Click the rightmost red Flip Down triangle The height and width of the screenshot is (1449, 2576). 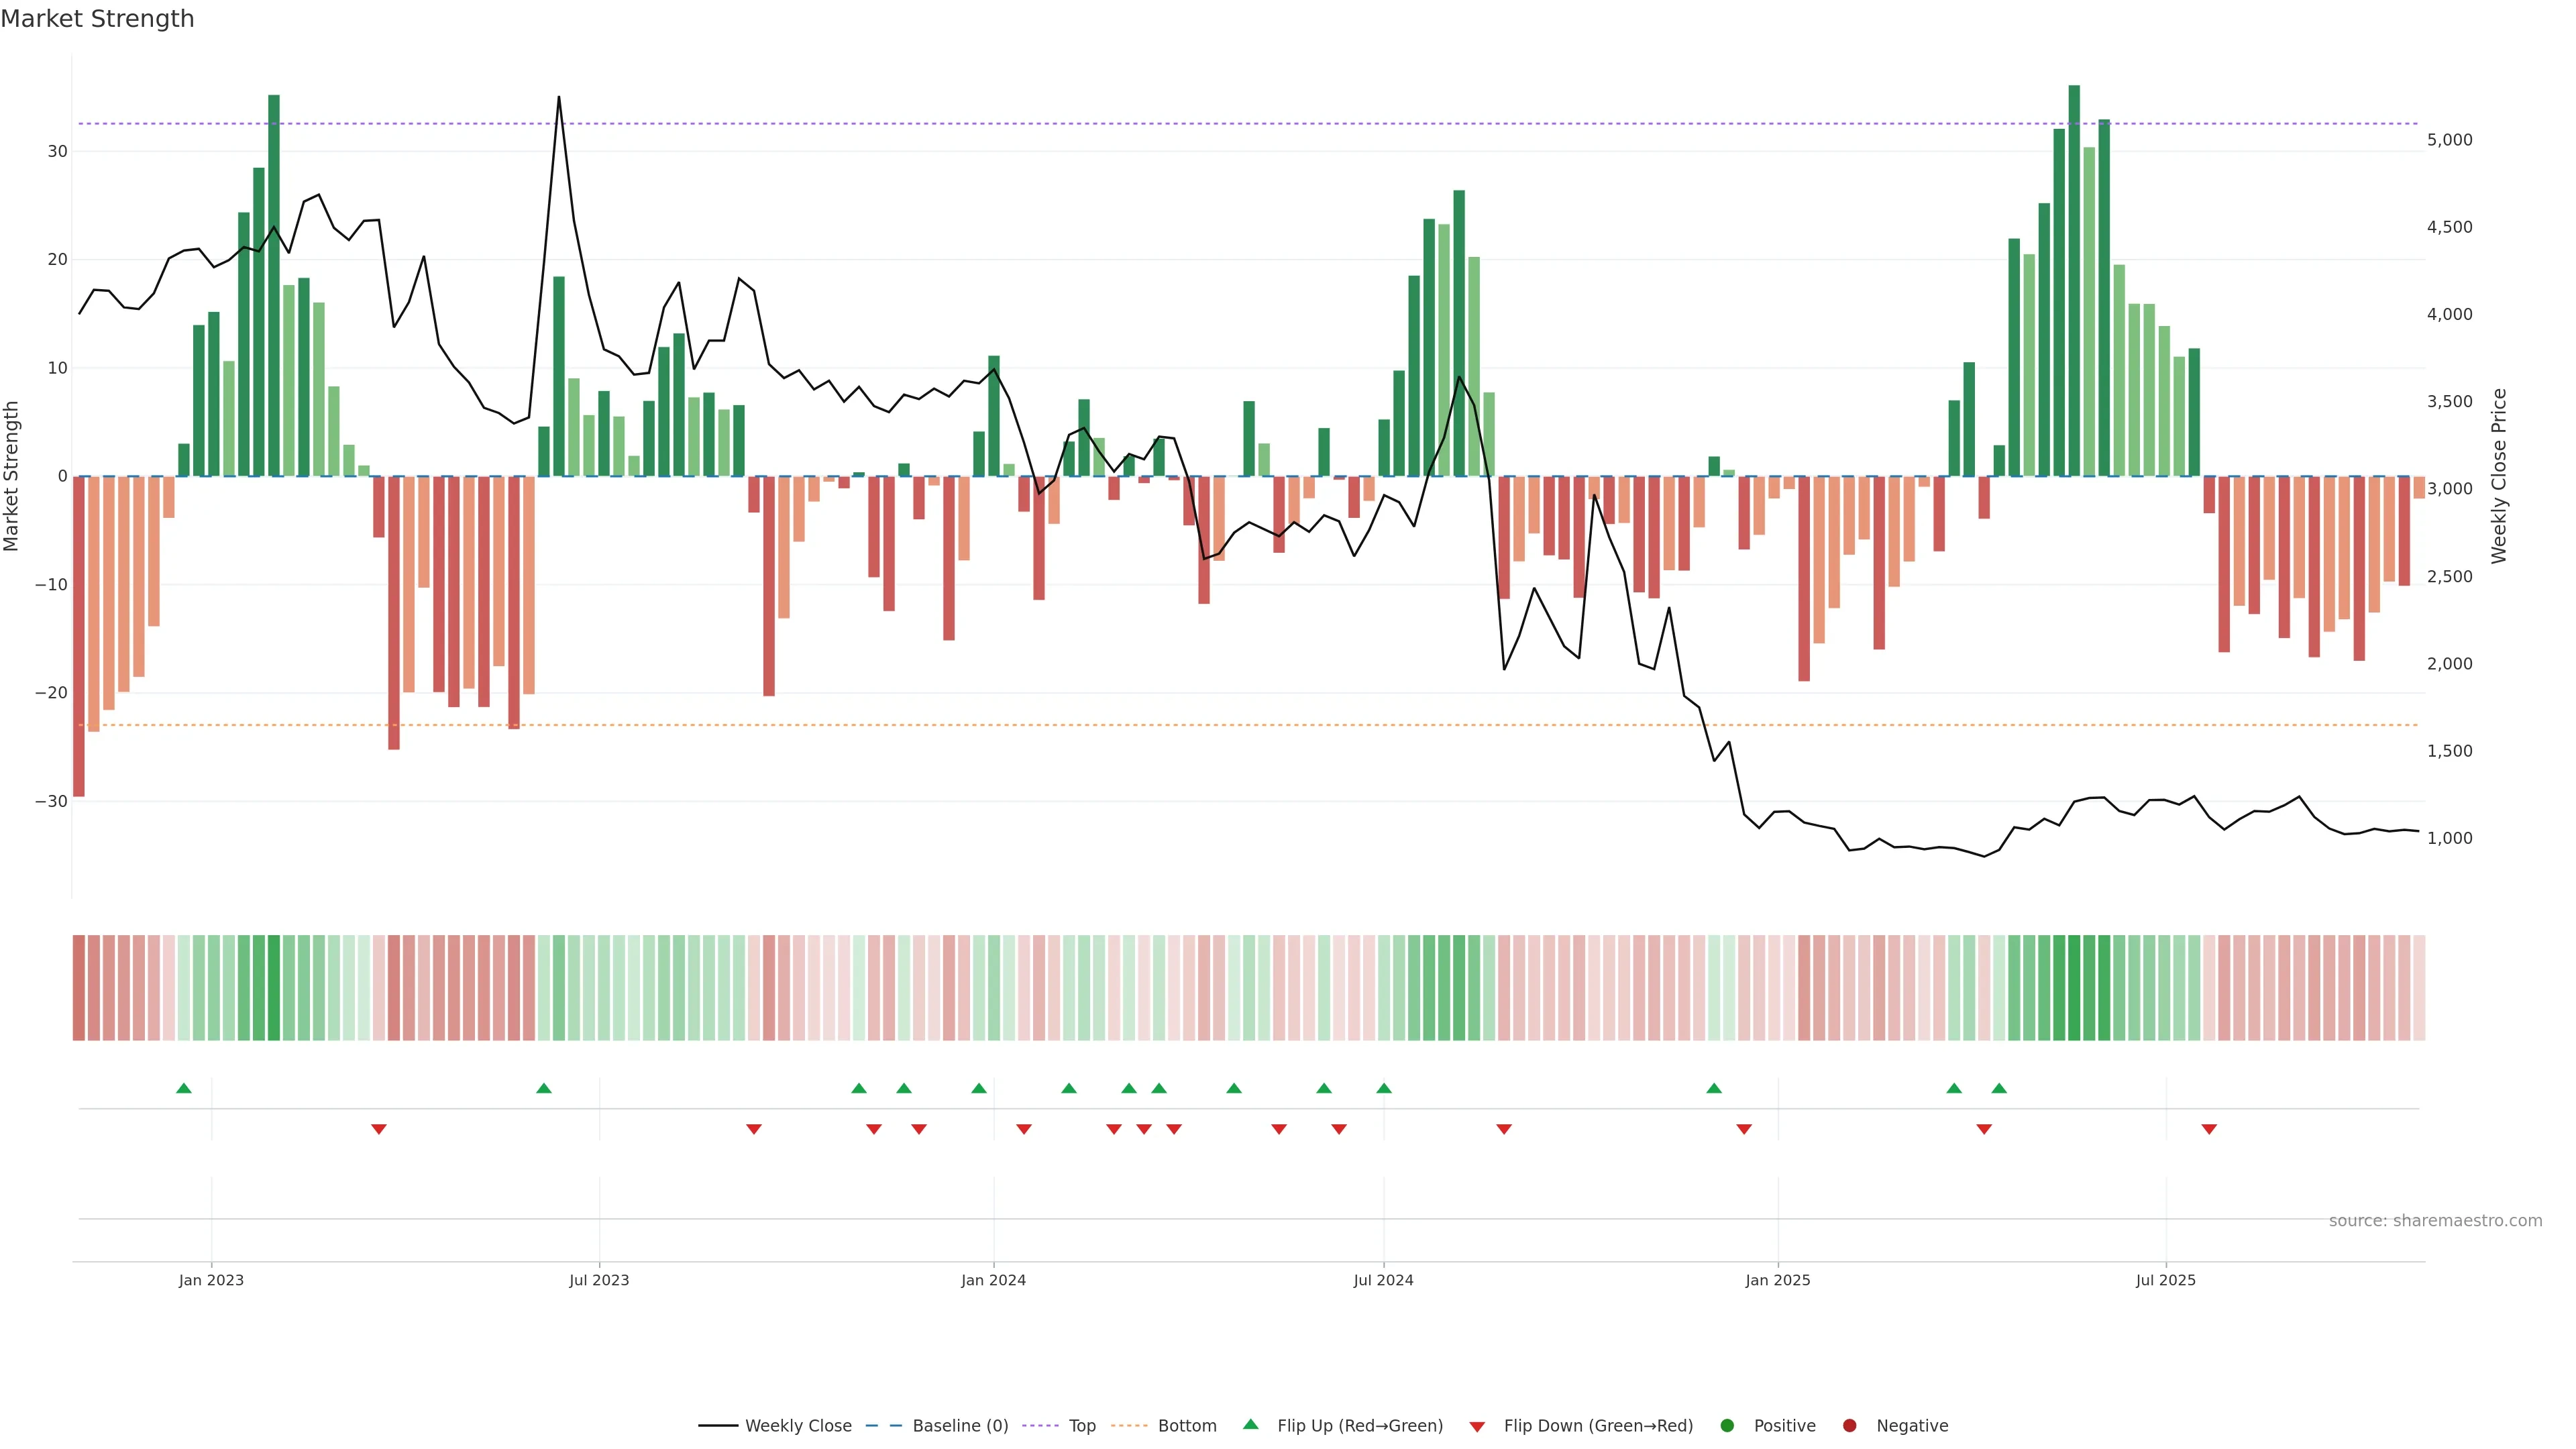click(x=2209, y=1129)
